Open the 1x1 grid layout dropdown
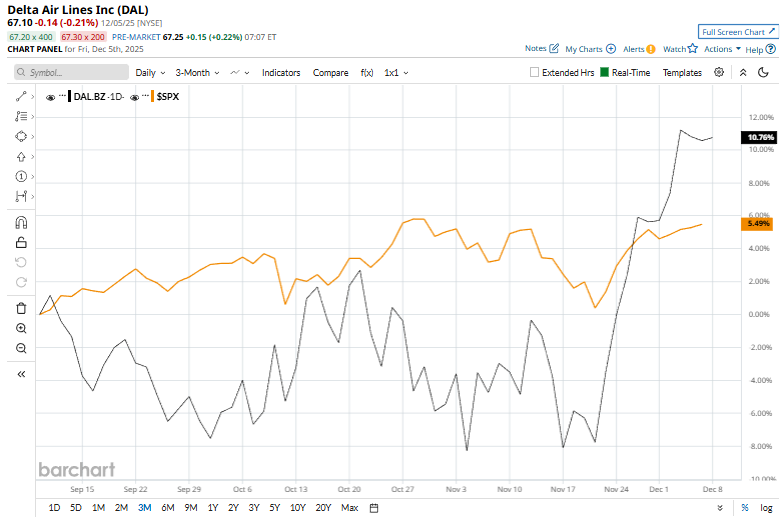Image resolution: width=782 pixels, height=522 pixels. (x=396, y=73)
